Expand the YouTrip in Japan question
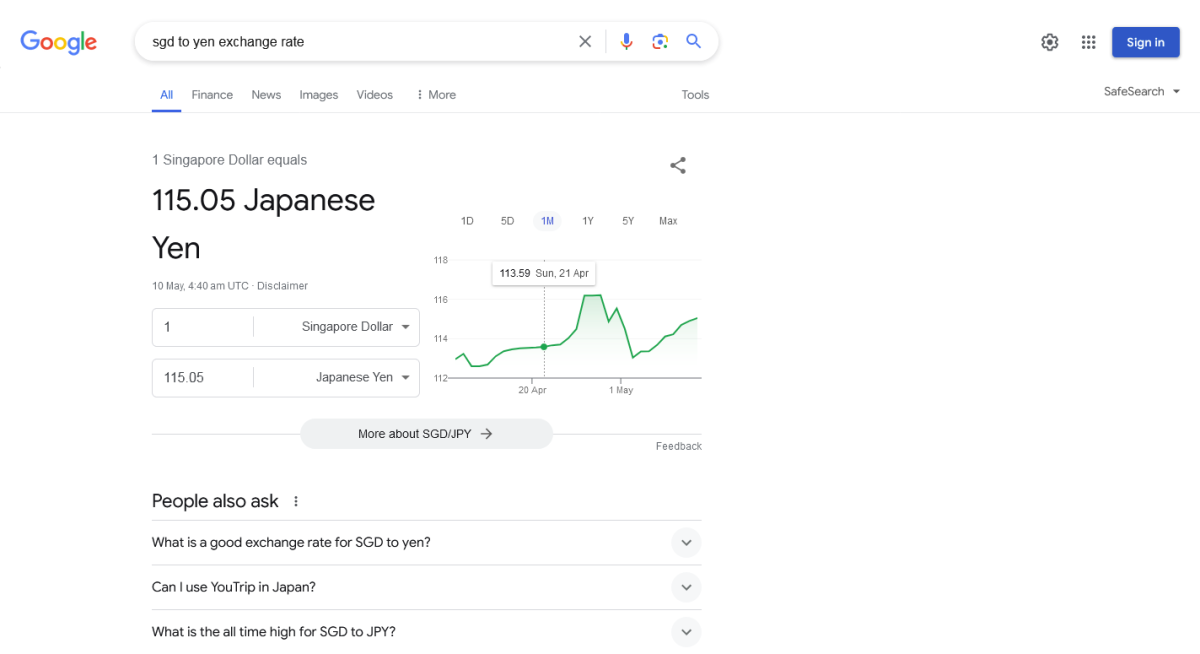The image size is (1200, 654). click(x=686, y=587)
